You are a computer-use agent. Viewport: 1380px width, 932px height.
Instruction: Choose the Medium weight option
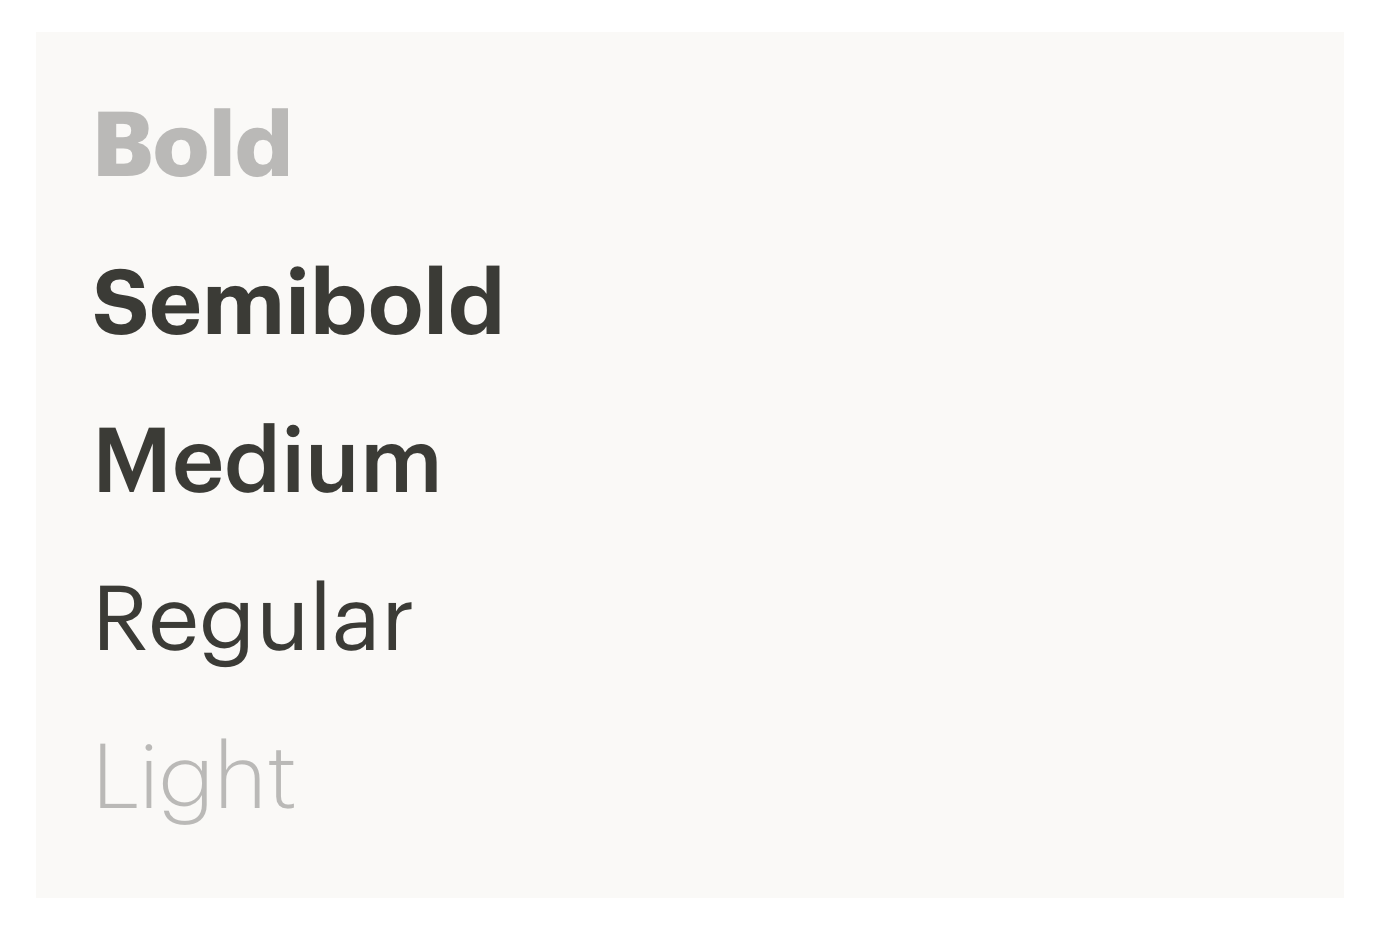pos(267,460)
